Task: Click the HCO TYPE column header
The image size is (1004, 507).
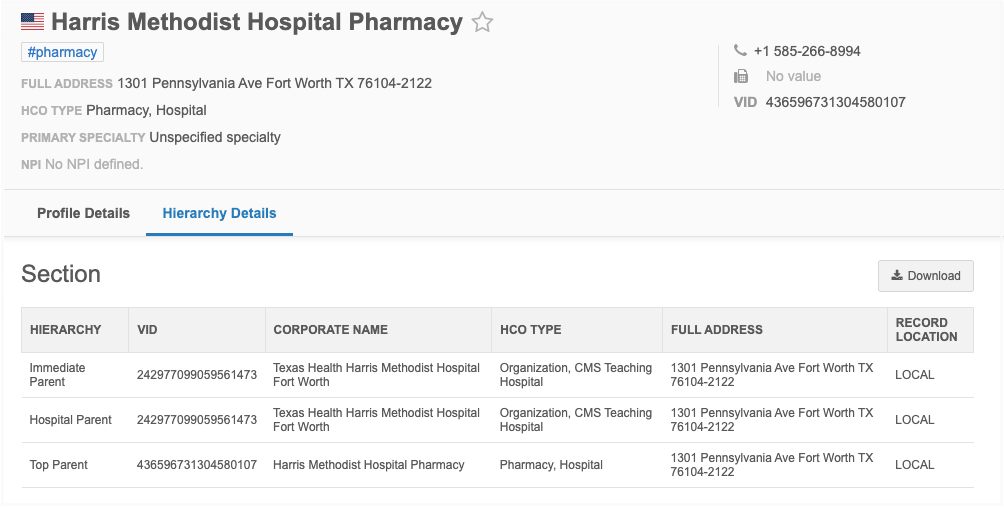Action: pos(530,330)
